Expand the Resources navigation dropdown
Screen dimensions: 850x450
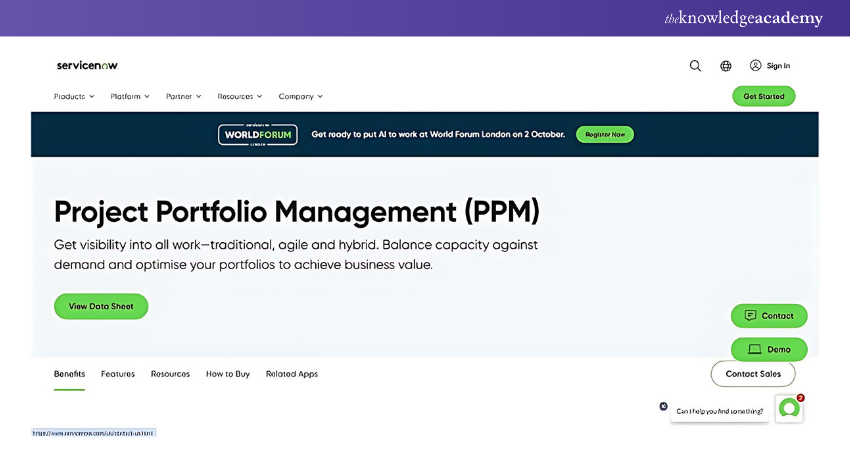[240, 96]
